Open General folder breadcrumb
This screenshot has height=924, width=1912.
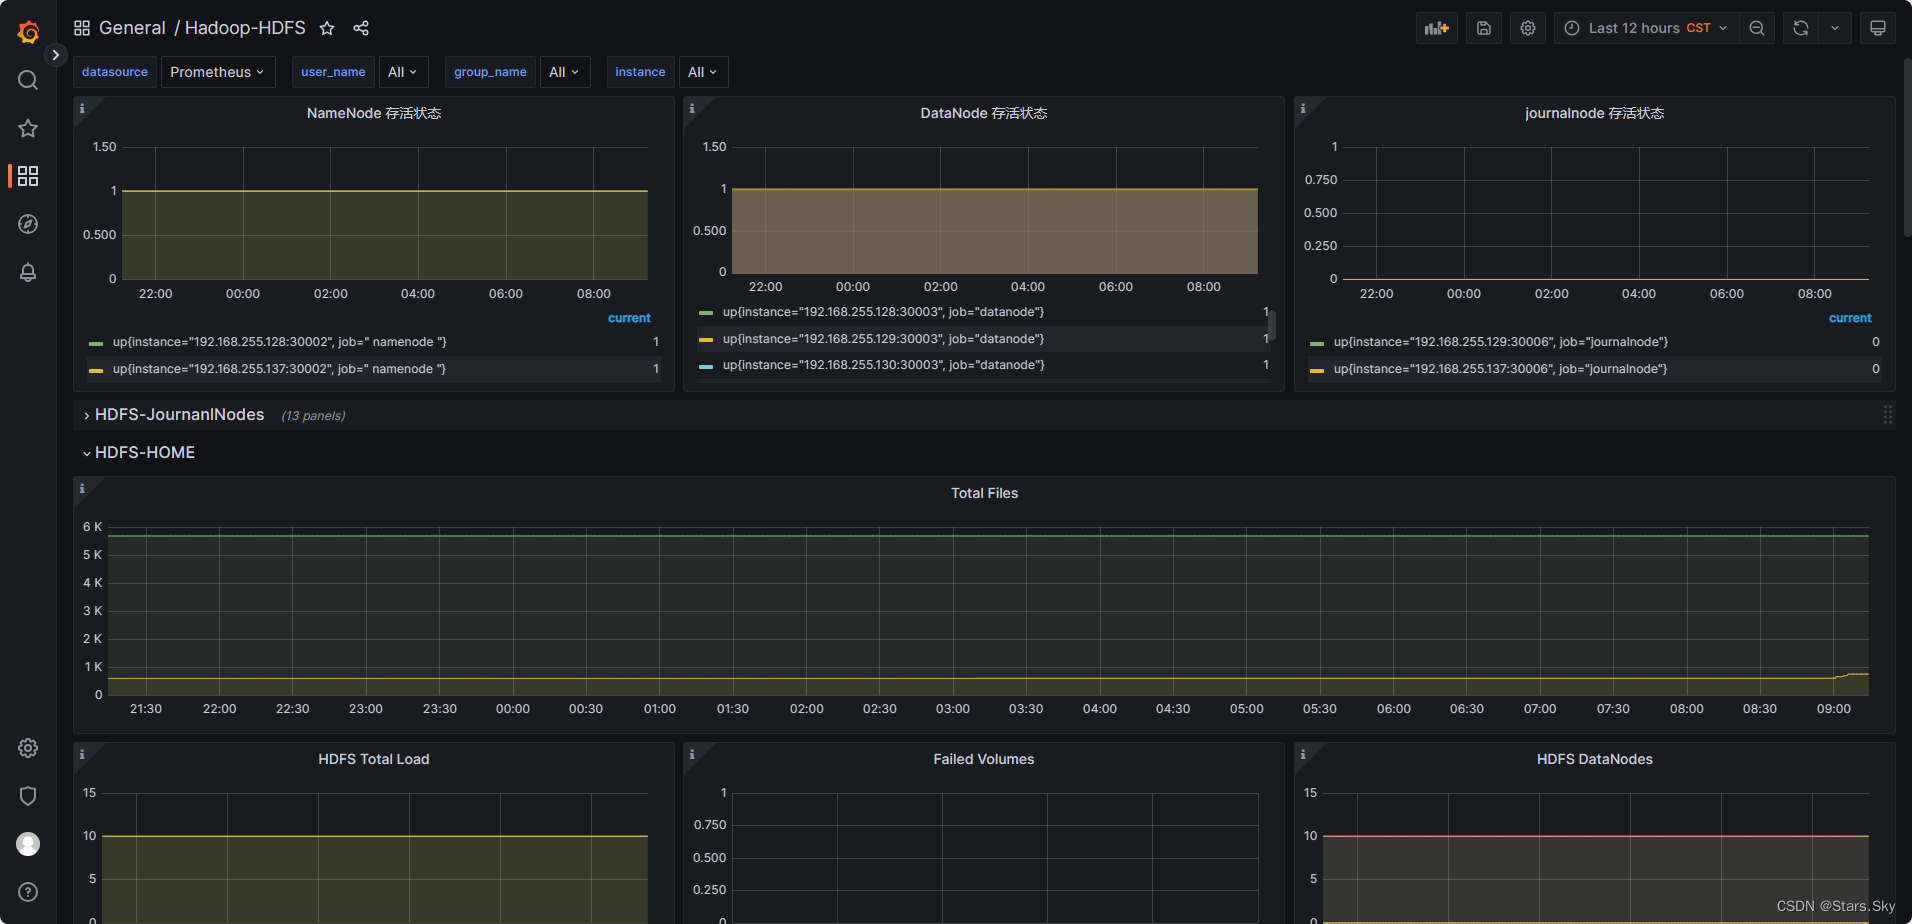[x=132, y=28]
